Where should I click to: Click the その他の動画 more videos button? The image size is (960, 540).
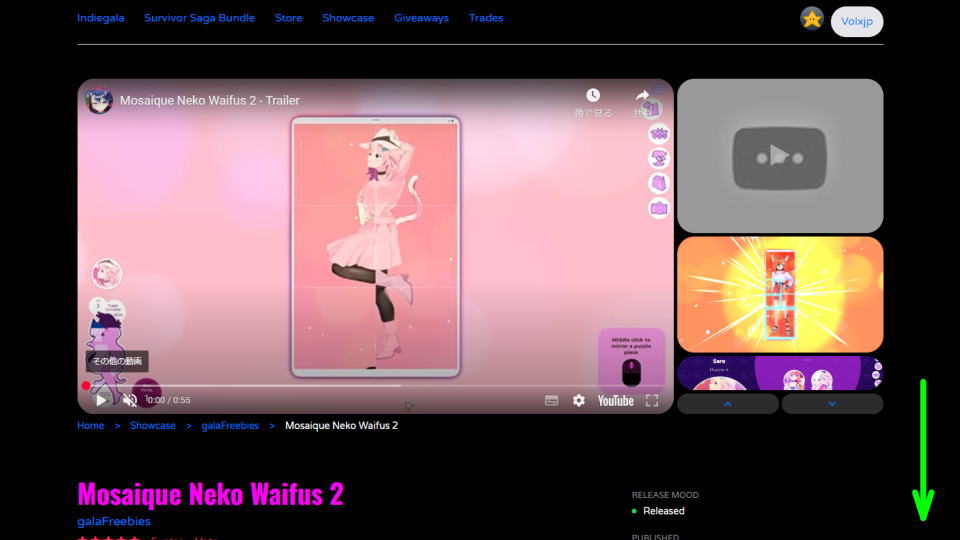click(x=117, y=361)
